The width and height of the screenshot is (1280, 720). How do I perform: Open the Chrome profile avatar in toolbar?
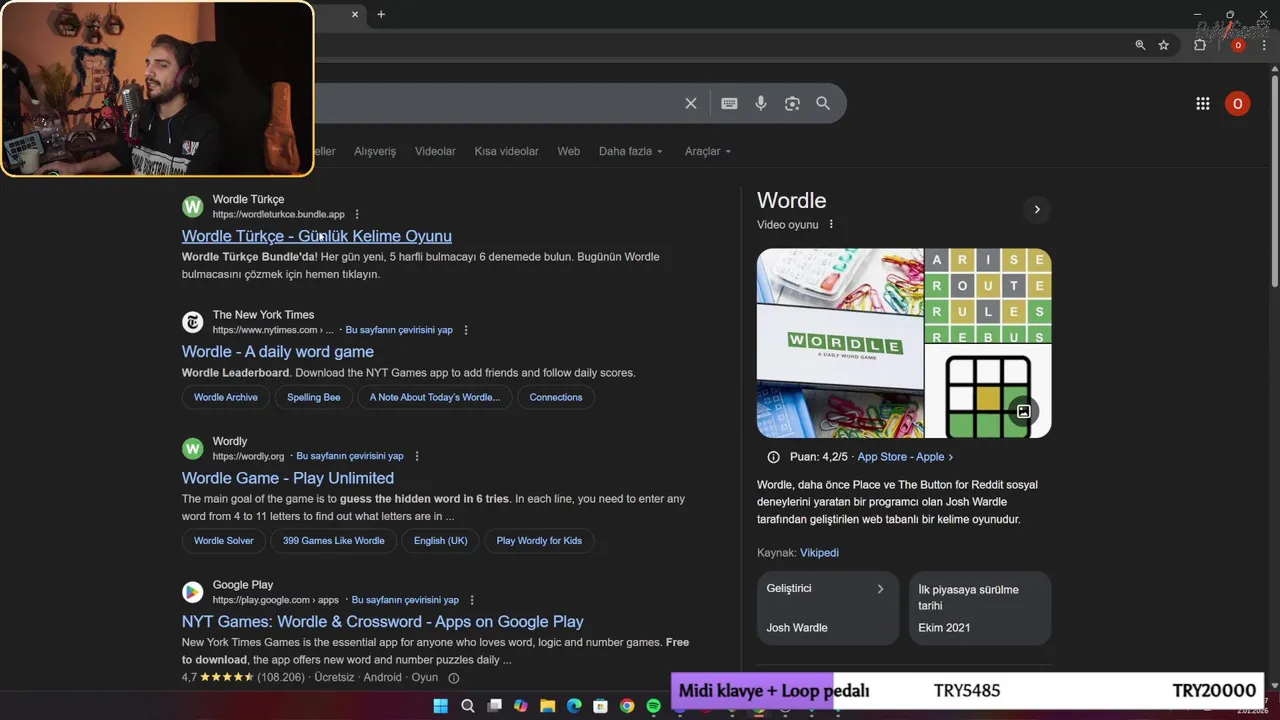pyautogui.click(x=1238, y=45)
